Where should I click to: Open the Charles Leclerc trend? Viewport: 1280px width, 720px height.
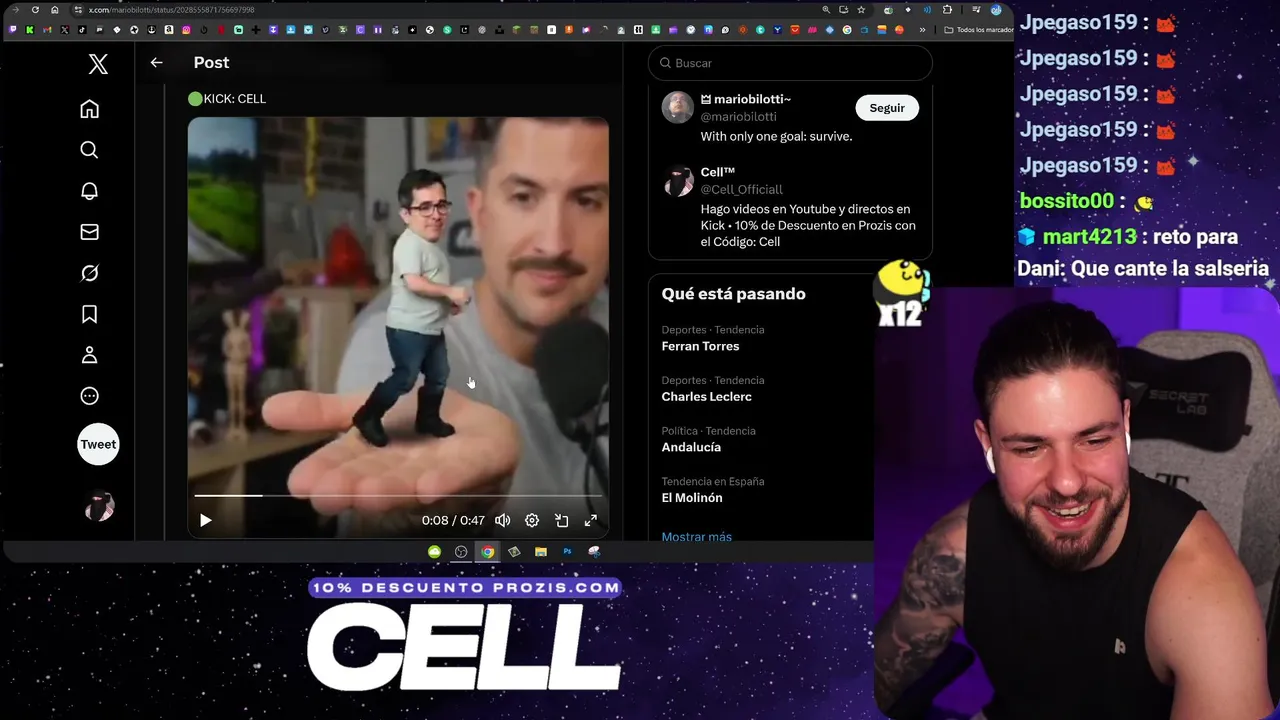point(706,397)
